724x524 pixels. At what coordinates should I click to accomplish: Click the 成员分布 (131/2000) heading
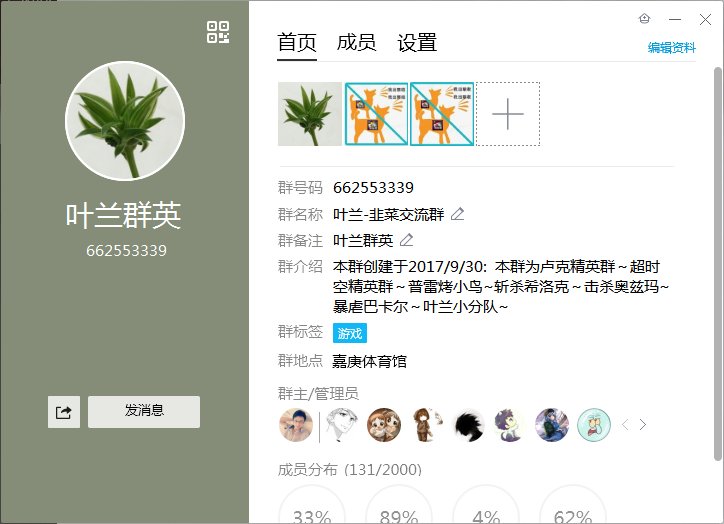tap(350, 470)
